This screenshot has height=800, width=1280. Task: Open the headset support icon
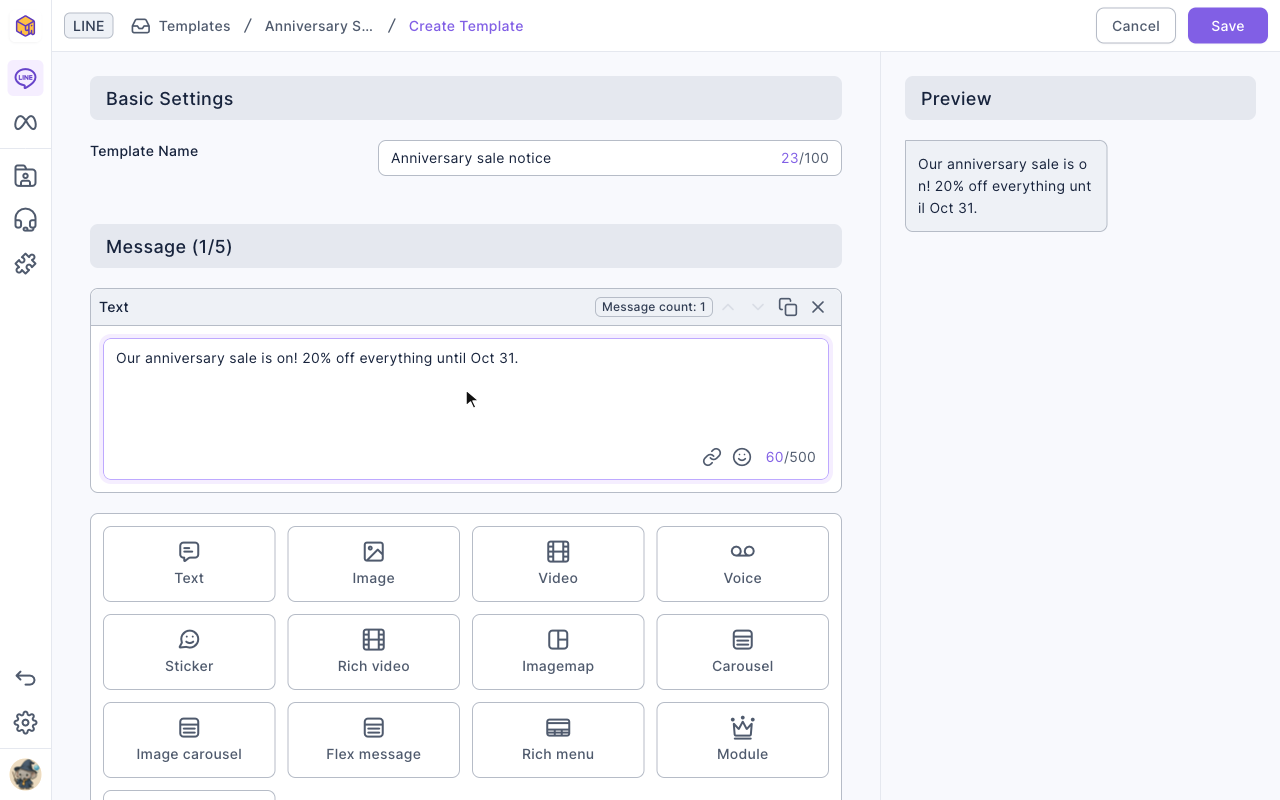pos(25,220)
